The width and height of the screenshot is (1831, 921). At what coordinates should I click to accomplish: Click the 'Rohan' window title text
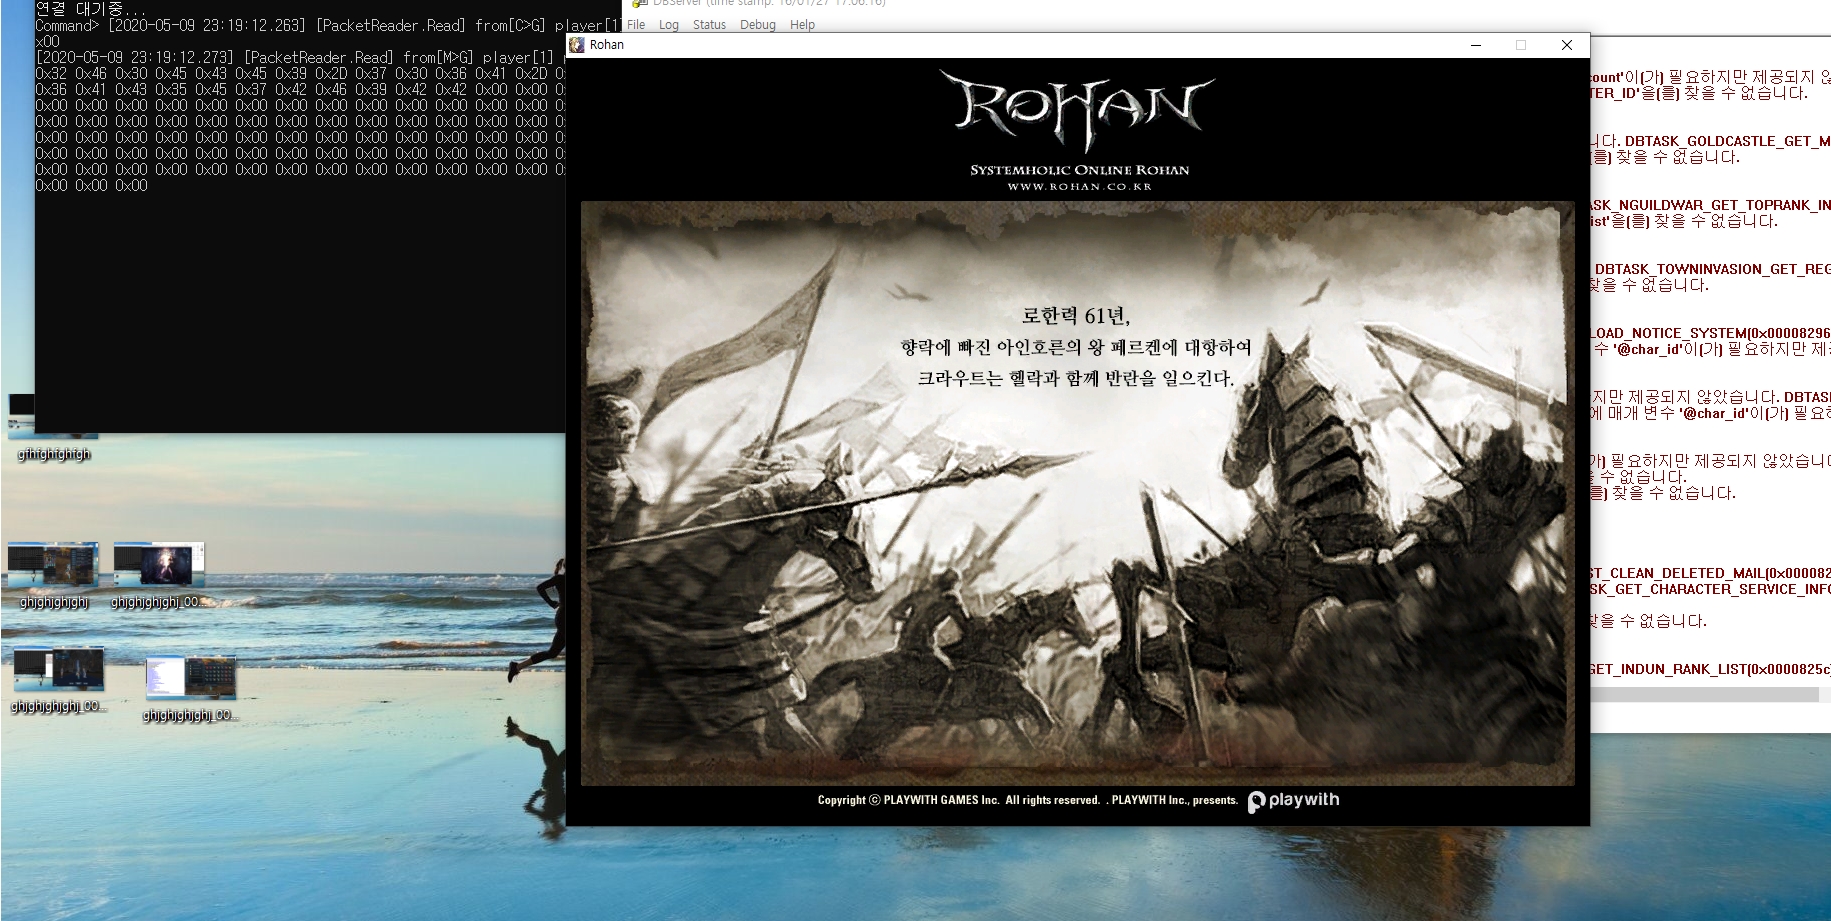607,45
